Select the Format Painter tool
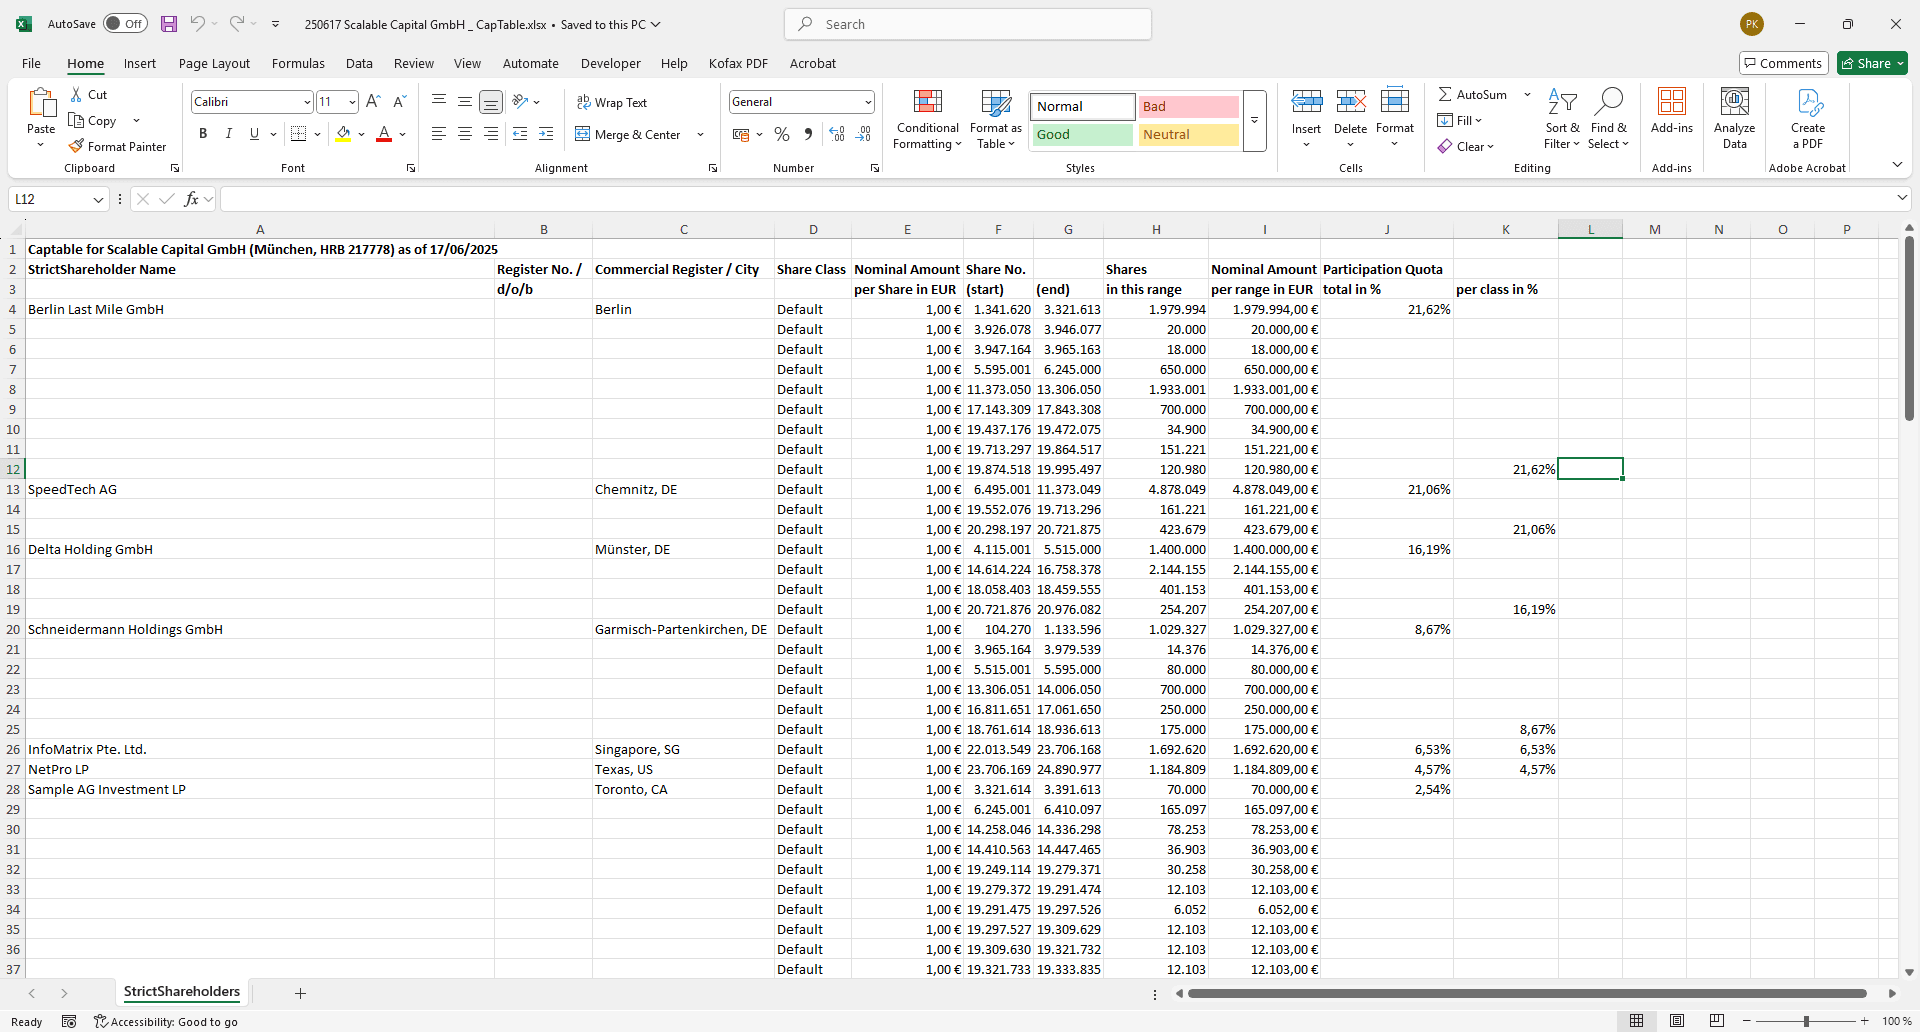This screenshot has width=1920, height=1032. point(118,146)
